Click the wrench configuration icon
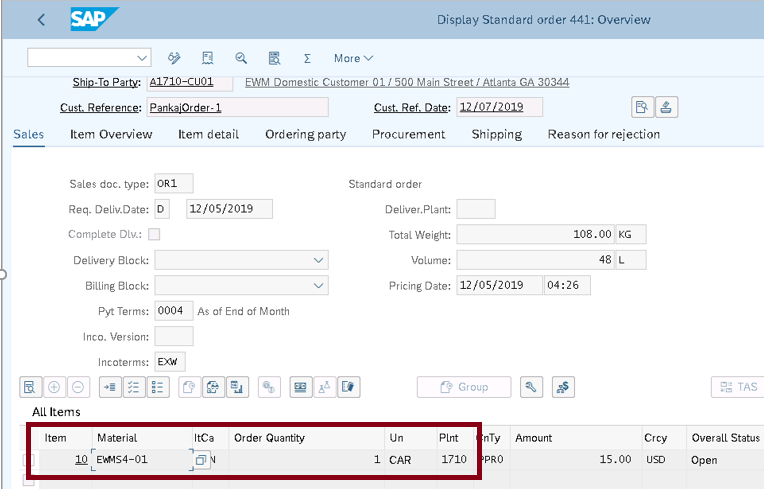The image size is (764, 489). (x=532, y=387)
